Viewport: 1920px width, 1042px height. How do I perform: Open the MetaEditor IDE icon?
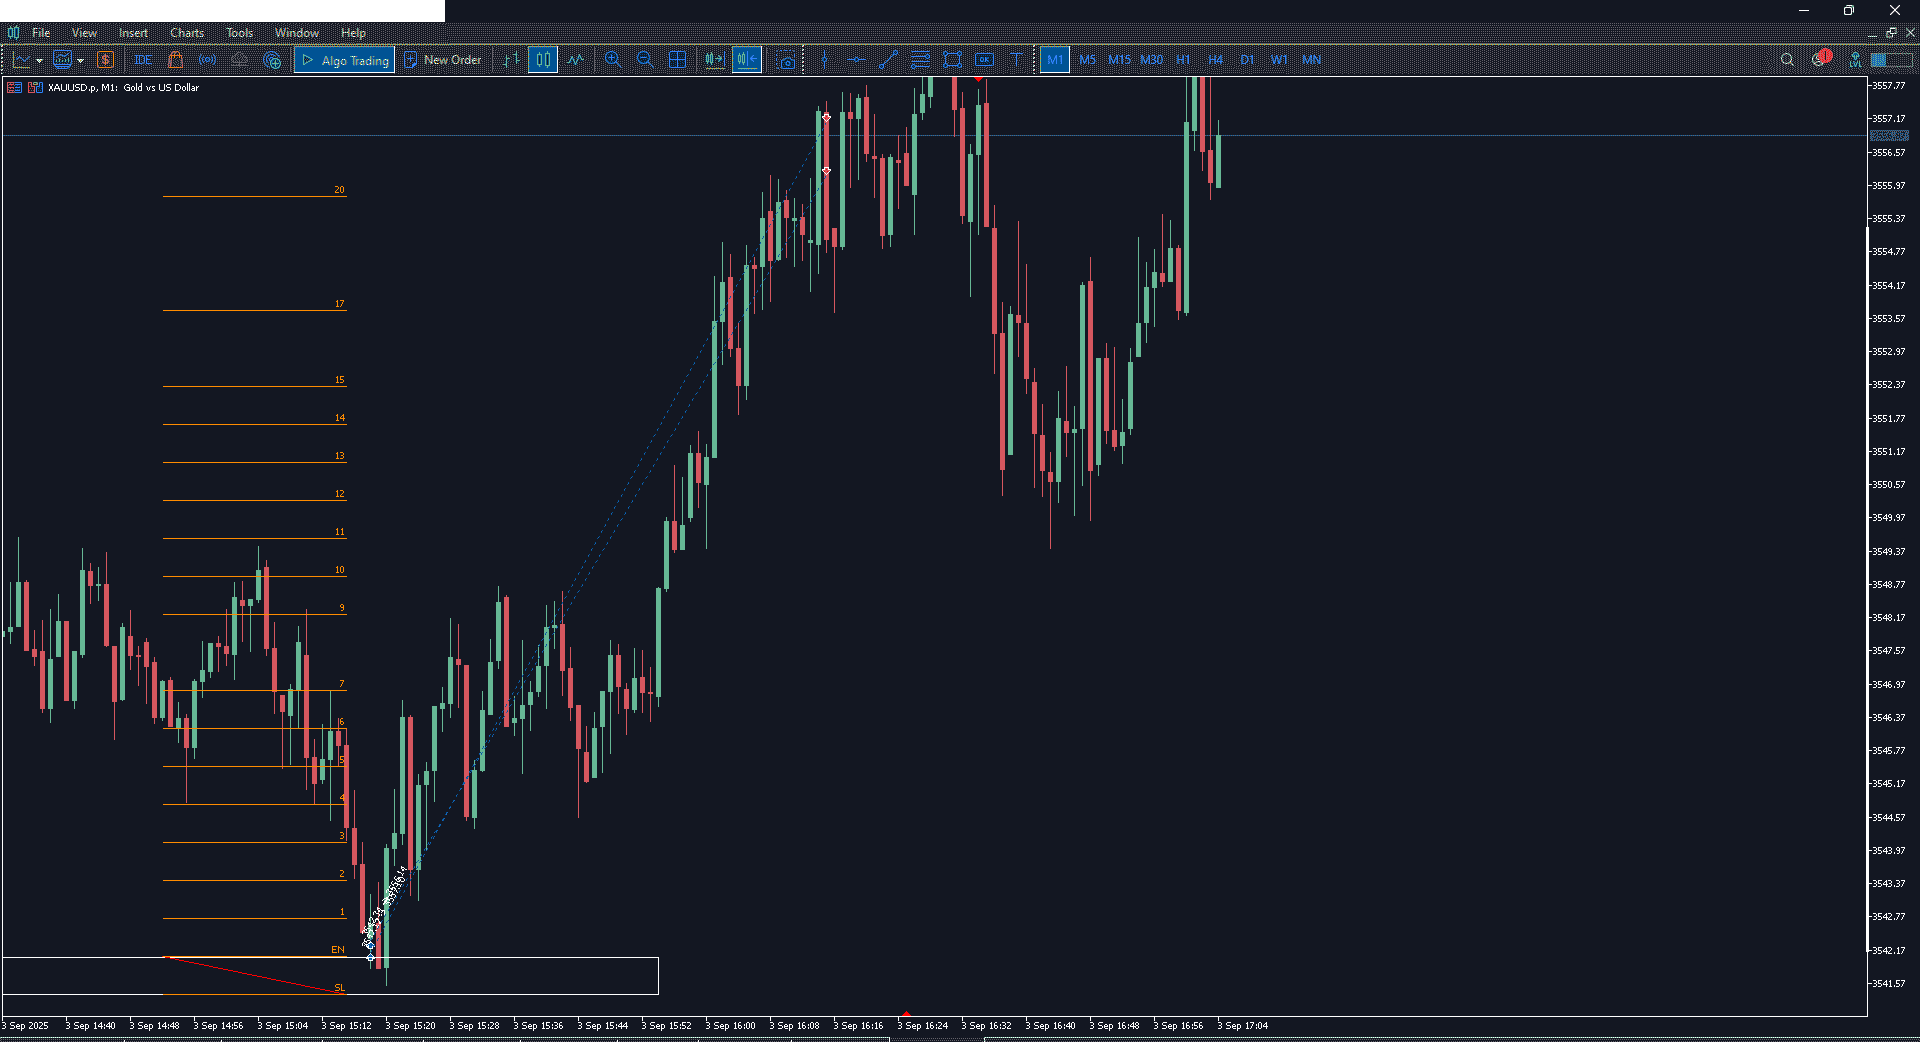(143, 60)
